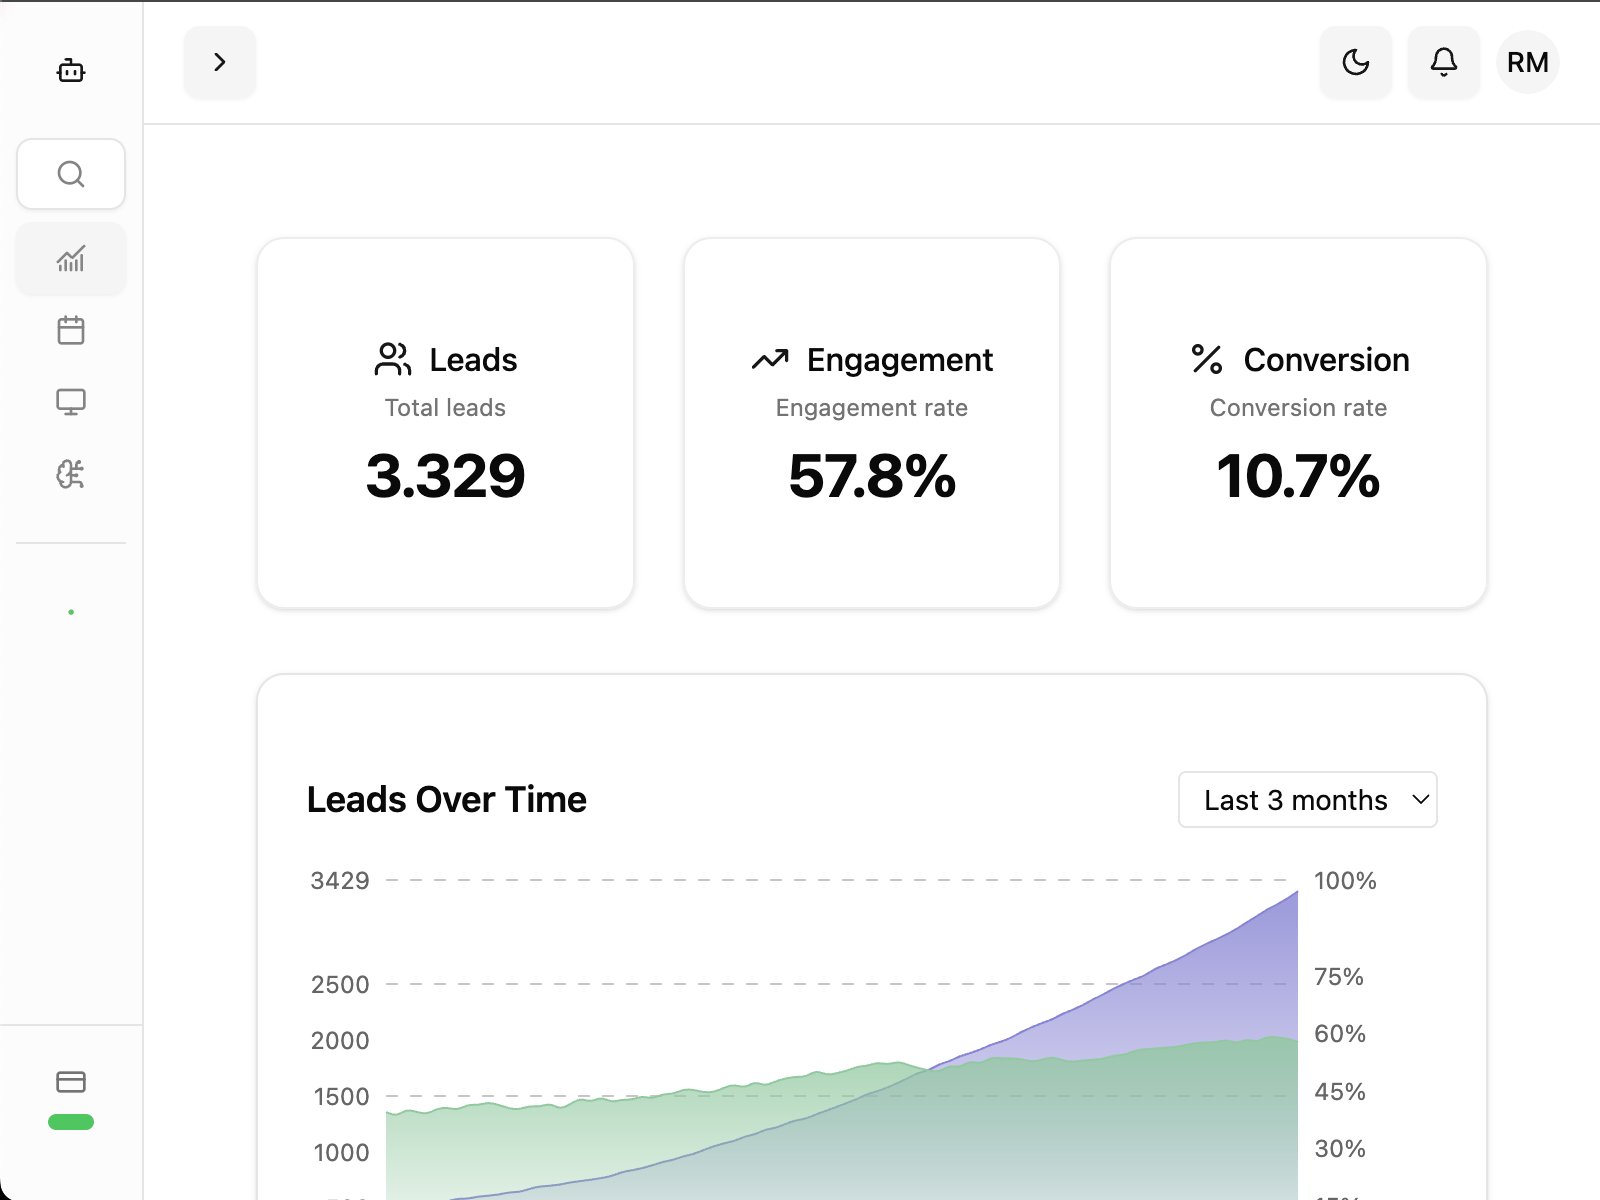
Task: Click the 3429 axis label on the chart
Action: pos(340,881)
